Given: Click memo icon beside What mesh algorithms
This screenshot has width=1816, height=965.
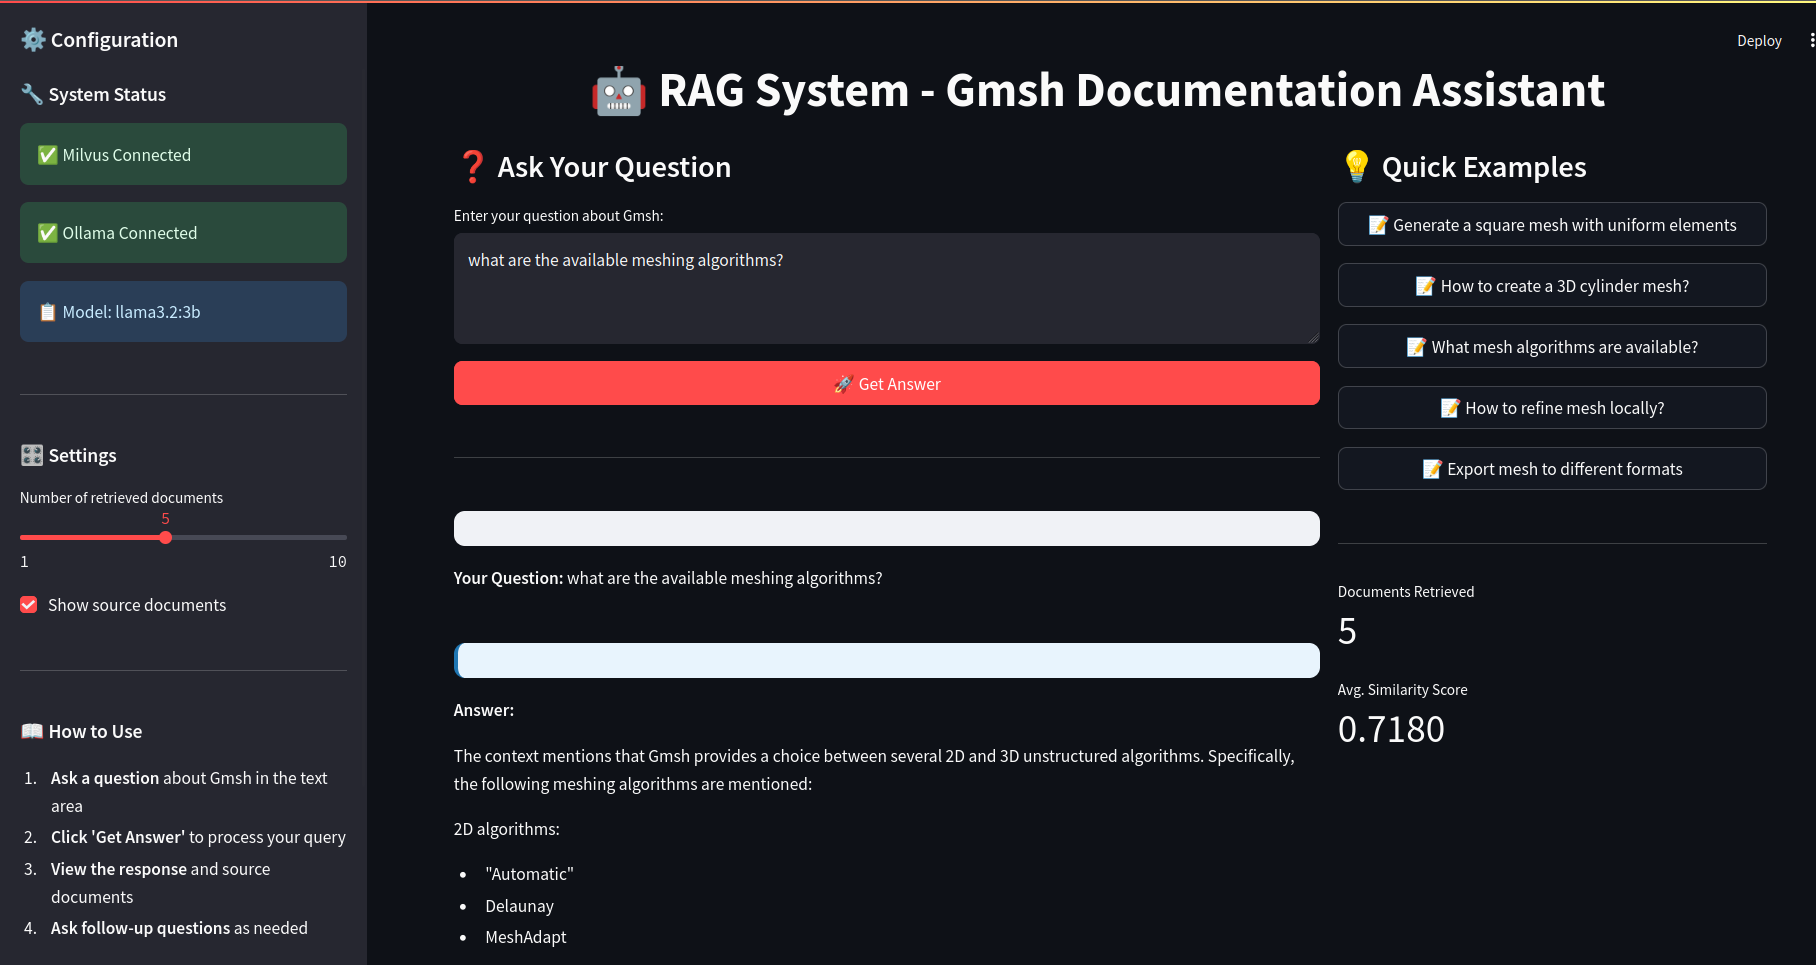Looking at the screenshot, I should (1416, 347).
